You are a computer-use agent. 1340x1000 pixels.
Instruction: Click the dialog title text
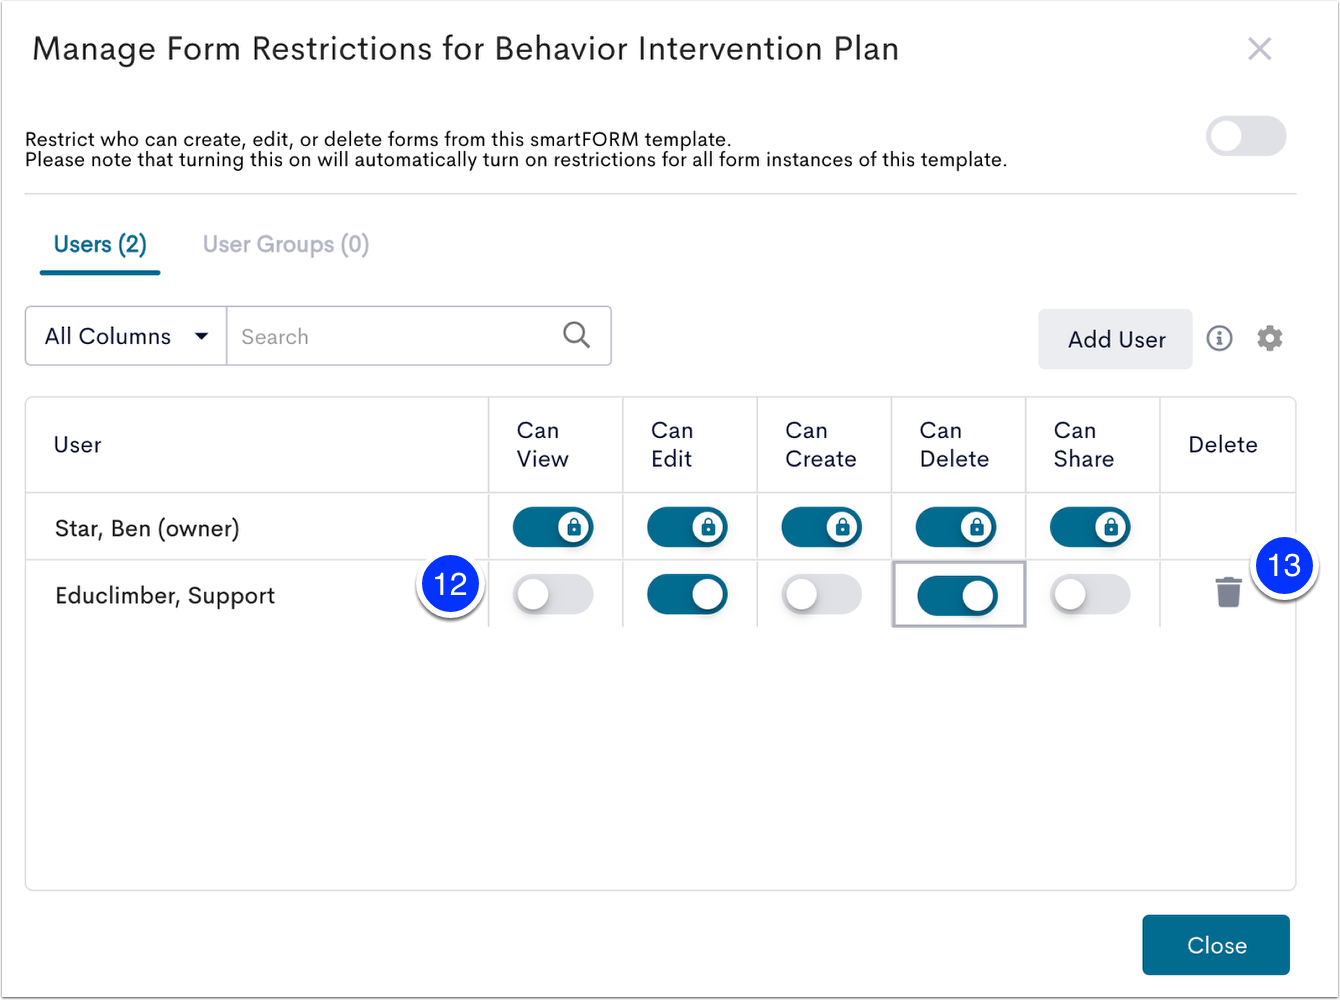click(x=466, y=49)
